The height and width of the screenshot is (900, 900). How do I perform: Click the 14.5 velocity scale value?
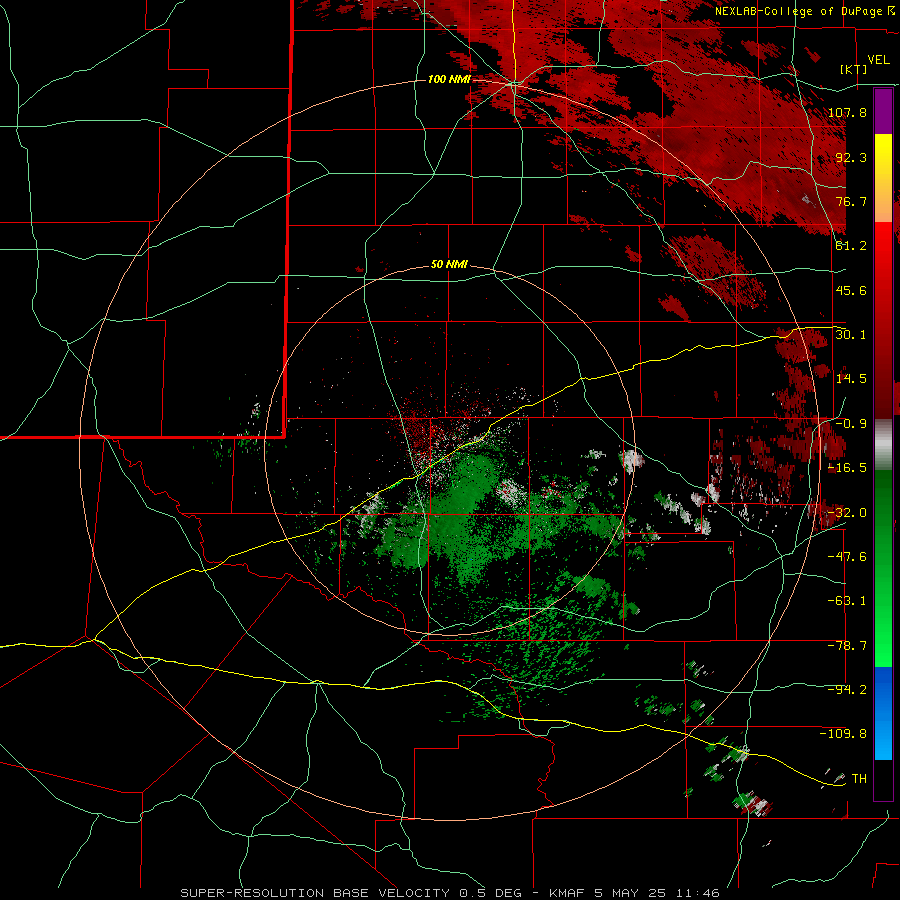coord(851,379)
